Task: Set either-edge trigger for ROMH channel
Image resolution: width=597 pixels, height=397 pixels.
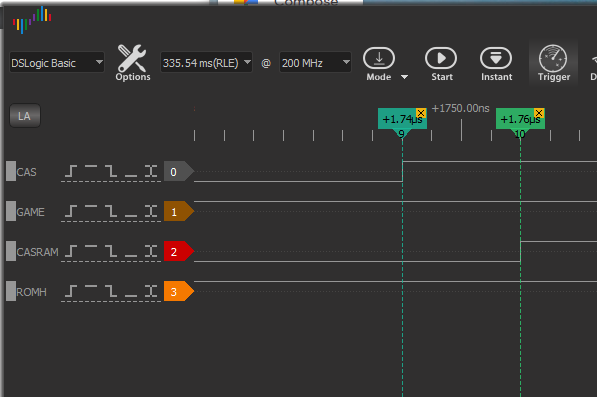Action: tap(151, 291)
